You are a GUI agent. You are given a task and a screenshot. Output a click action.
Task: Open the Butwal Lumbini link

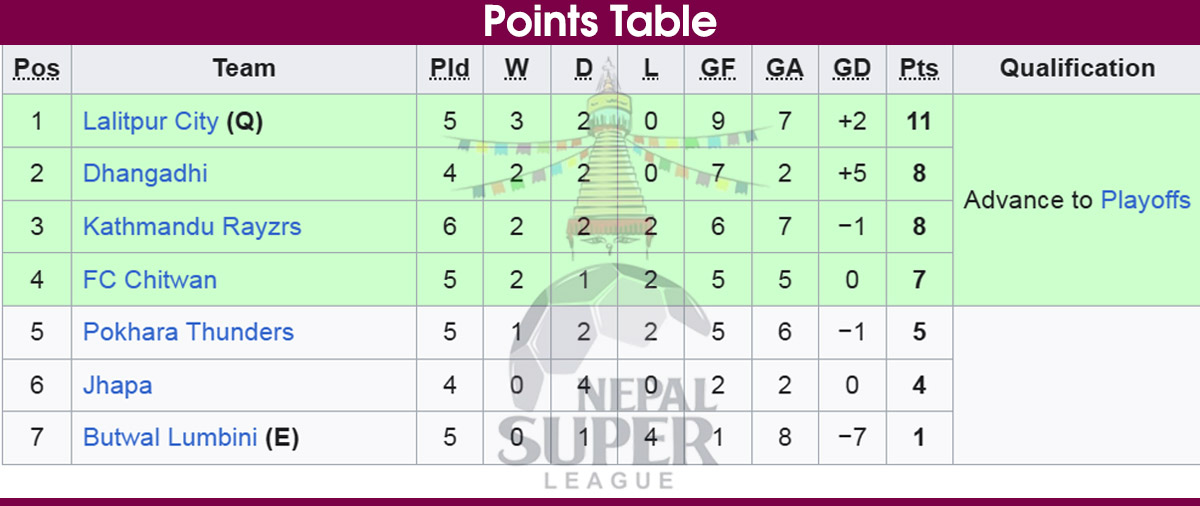[x=170, y=438]
